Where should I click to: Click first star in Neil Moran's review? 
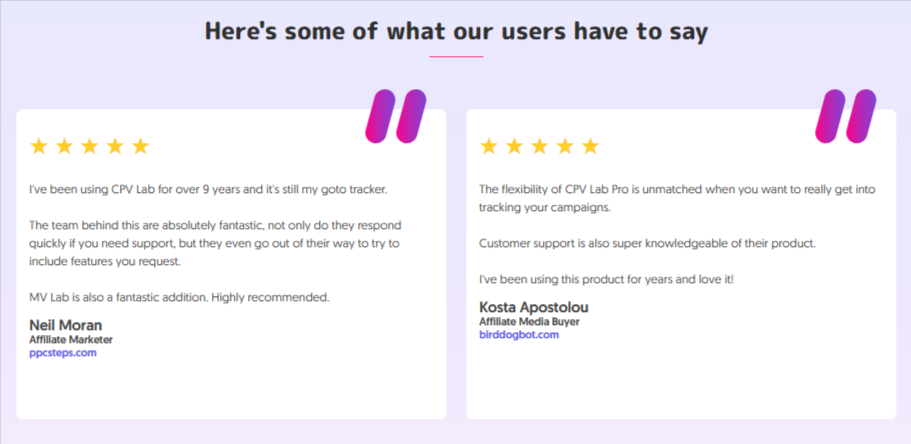tap(38, 146)
